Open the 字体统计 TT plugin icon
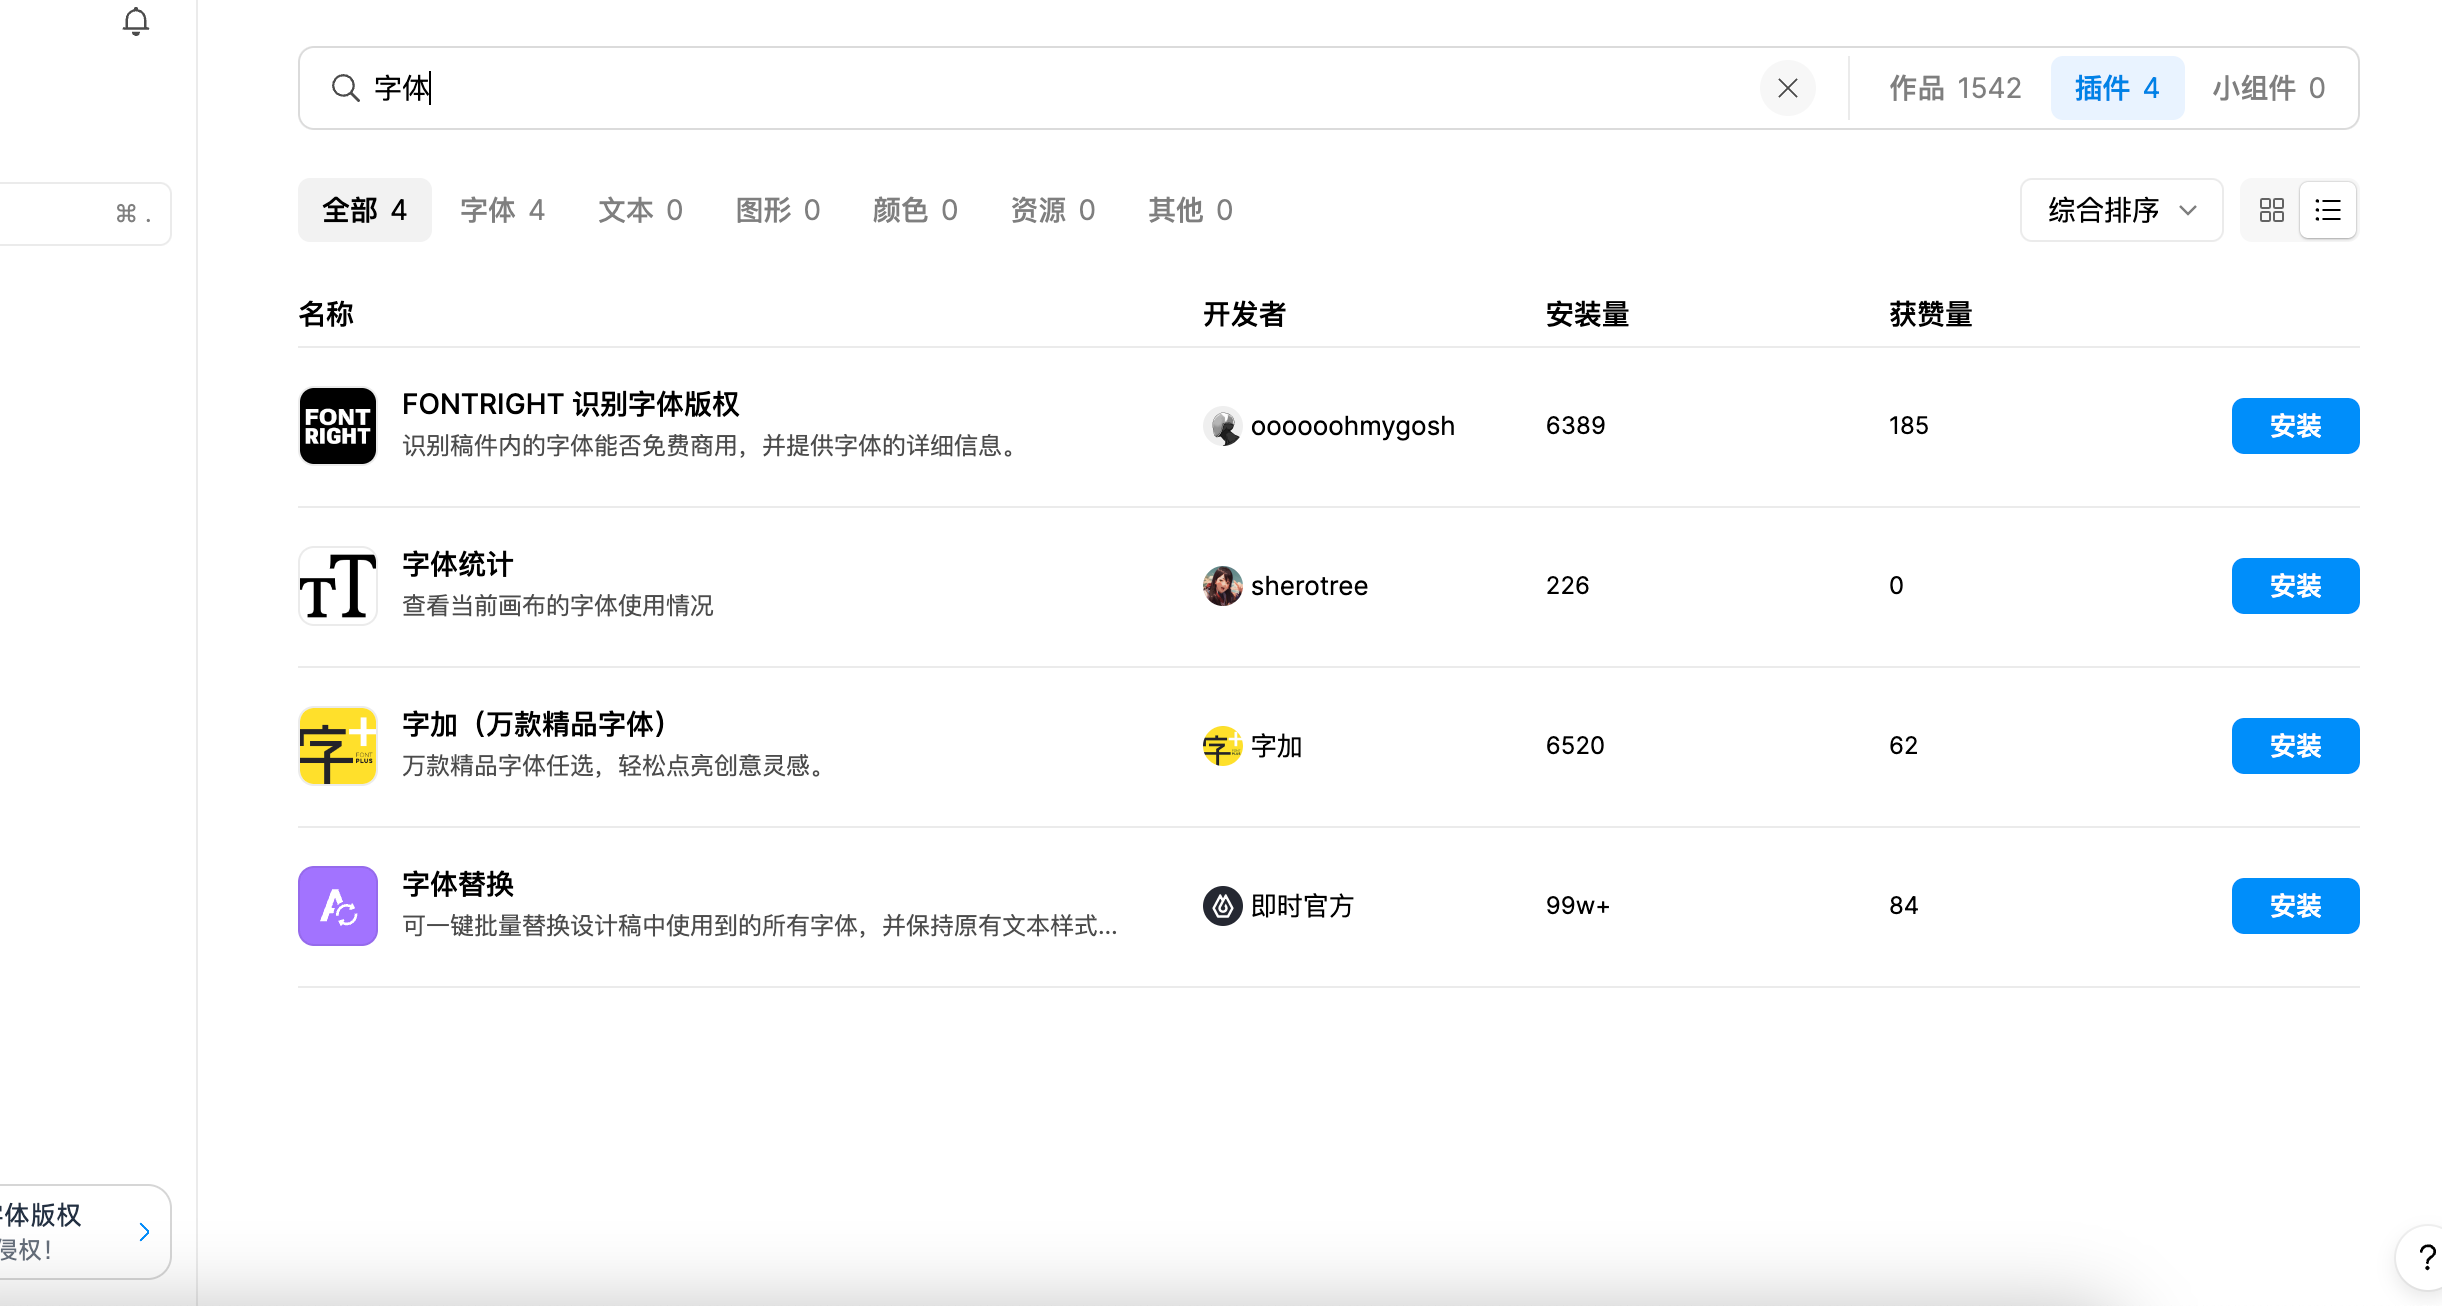The width and height of the screenshot is (2442, 1306). coord(338,586)
